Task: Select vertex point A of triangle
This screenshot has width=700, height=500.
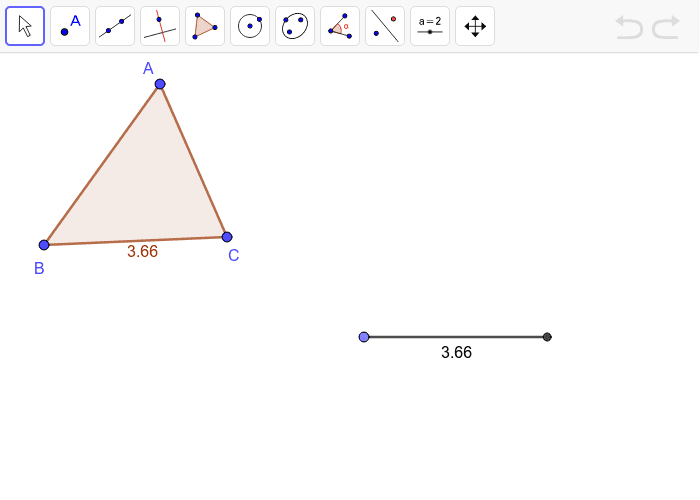Action: click(160, 84)
